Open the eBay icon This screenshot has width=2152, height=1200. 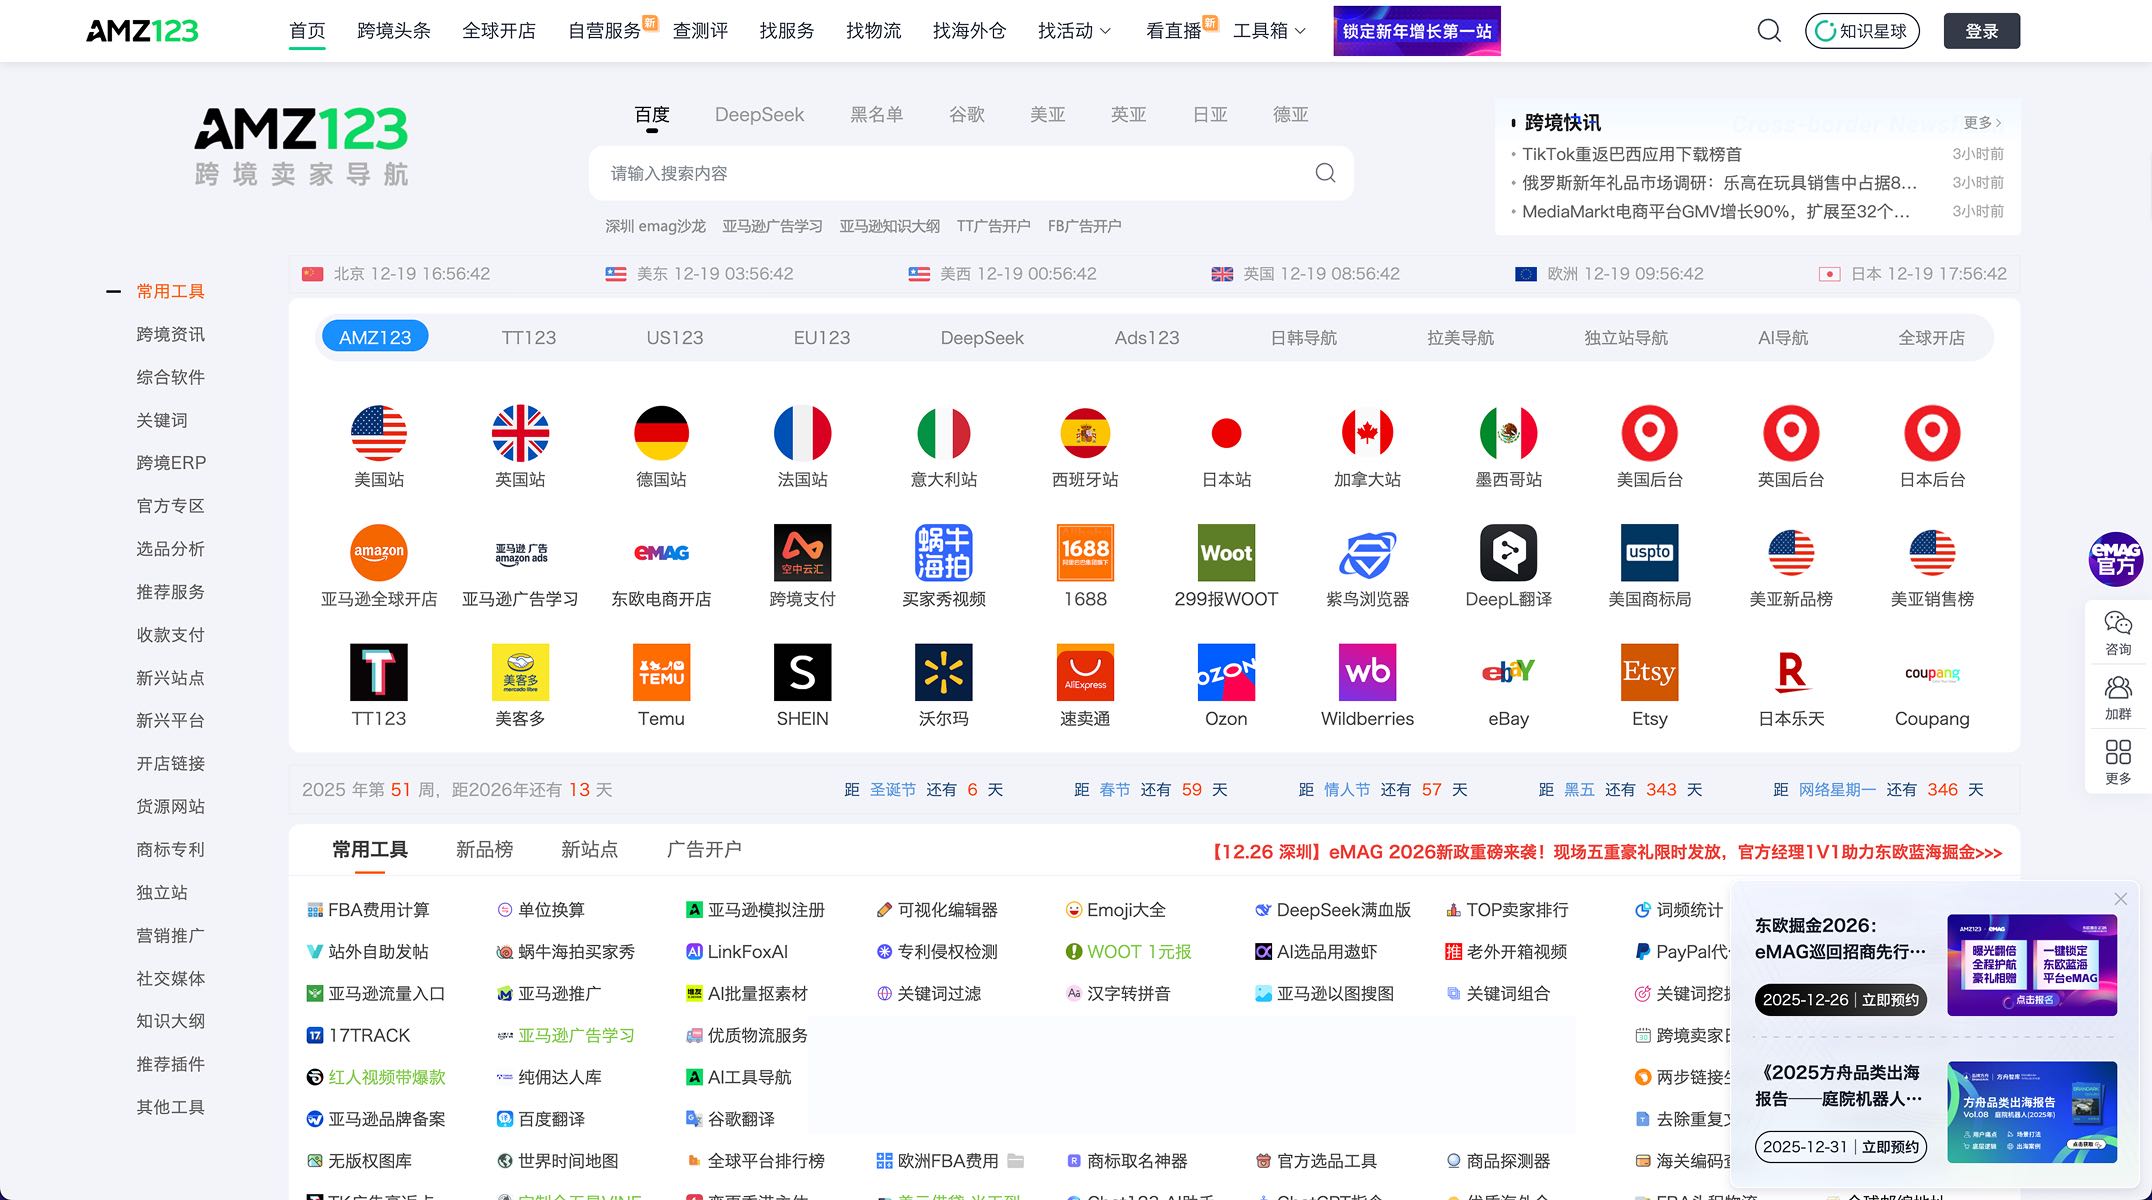click(1508, 672)
